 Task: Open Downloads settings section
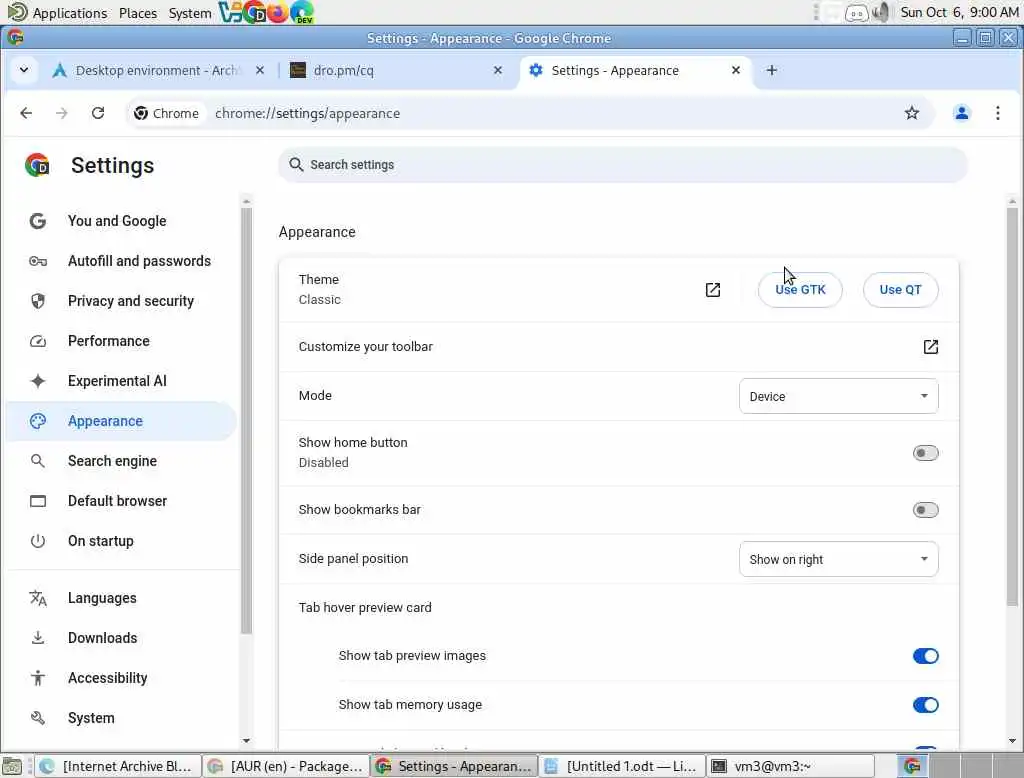click(x=121, y=638)
